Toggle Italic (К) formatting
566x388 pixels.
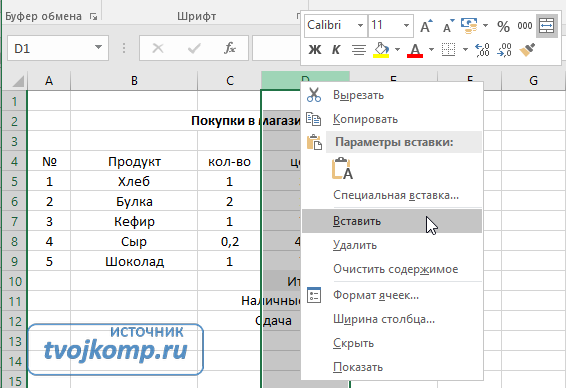click(x=336, y=50)
